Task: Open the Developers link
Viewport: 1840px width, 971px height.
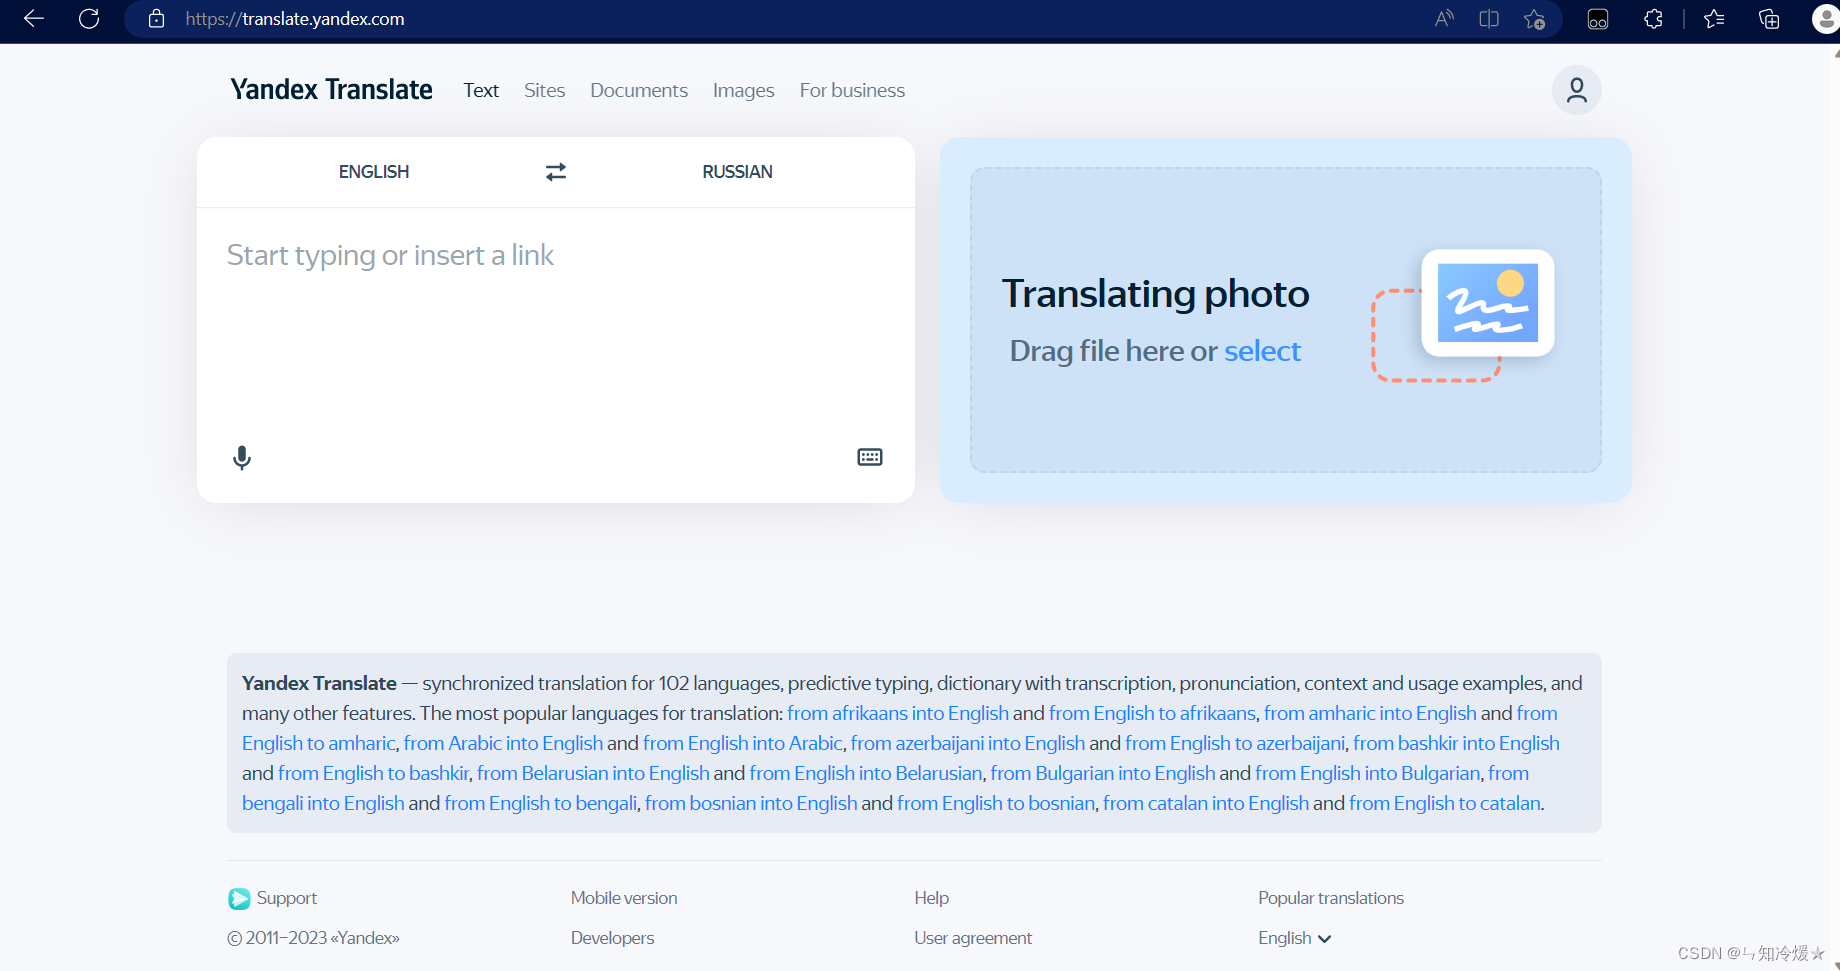Action: coord(612,938)
